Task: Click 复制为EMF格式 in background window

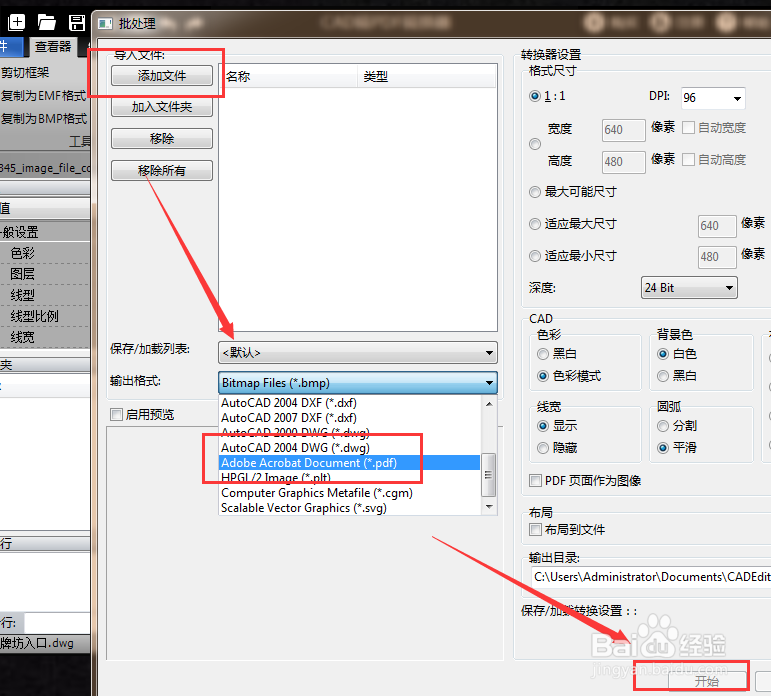Action: point(43,95)
